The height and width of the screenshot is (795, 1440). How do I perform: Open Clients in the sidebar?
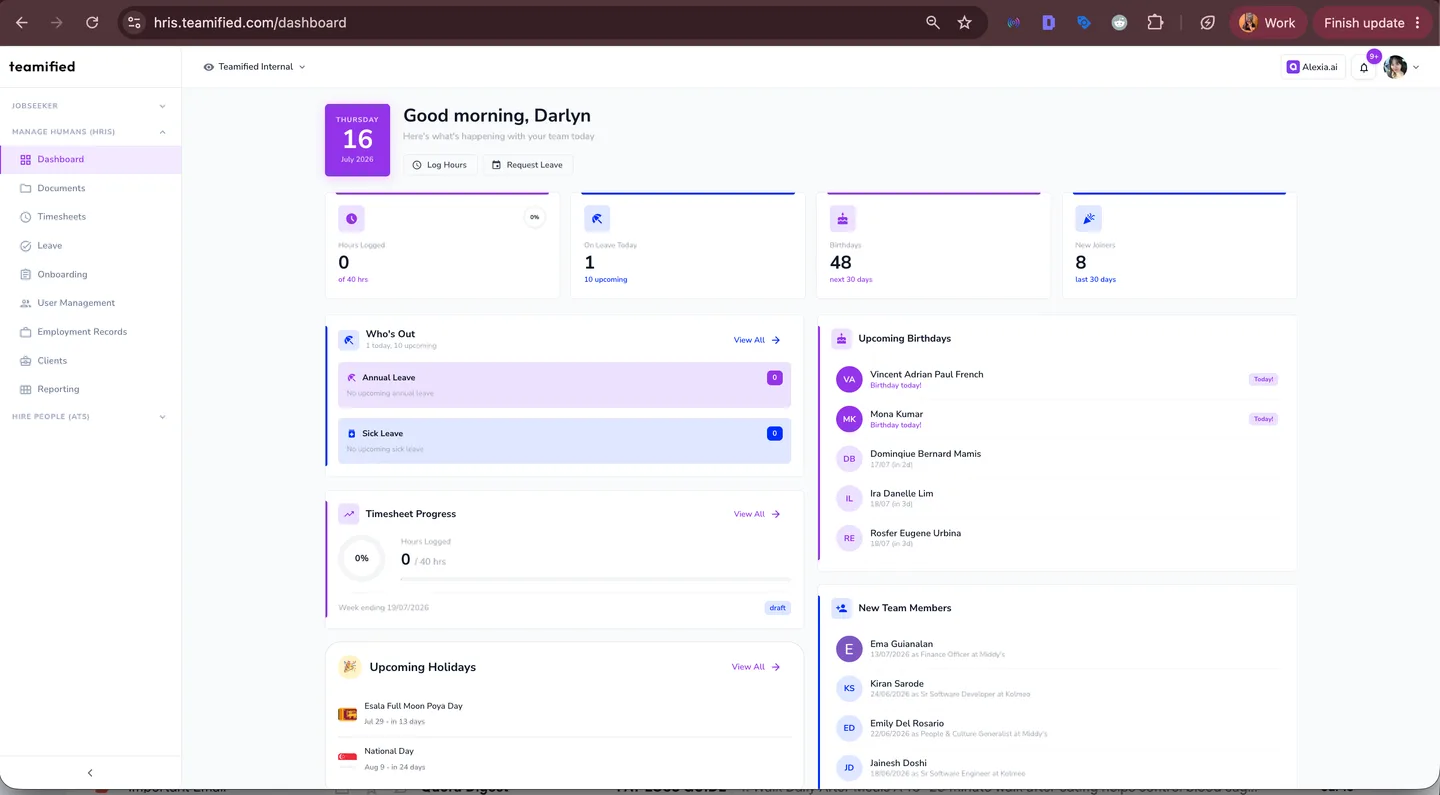click(91, 361)
